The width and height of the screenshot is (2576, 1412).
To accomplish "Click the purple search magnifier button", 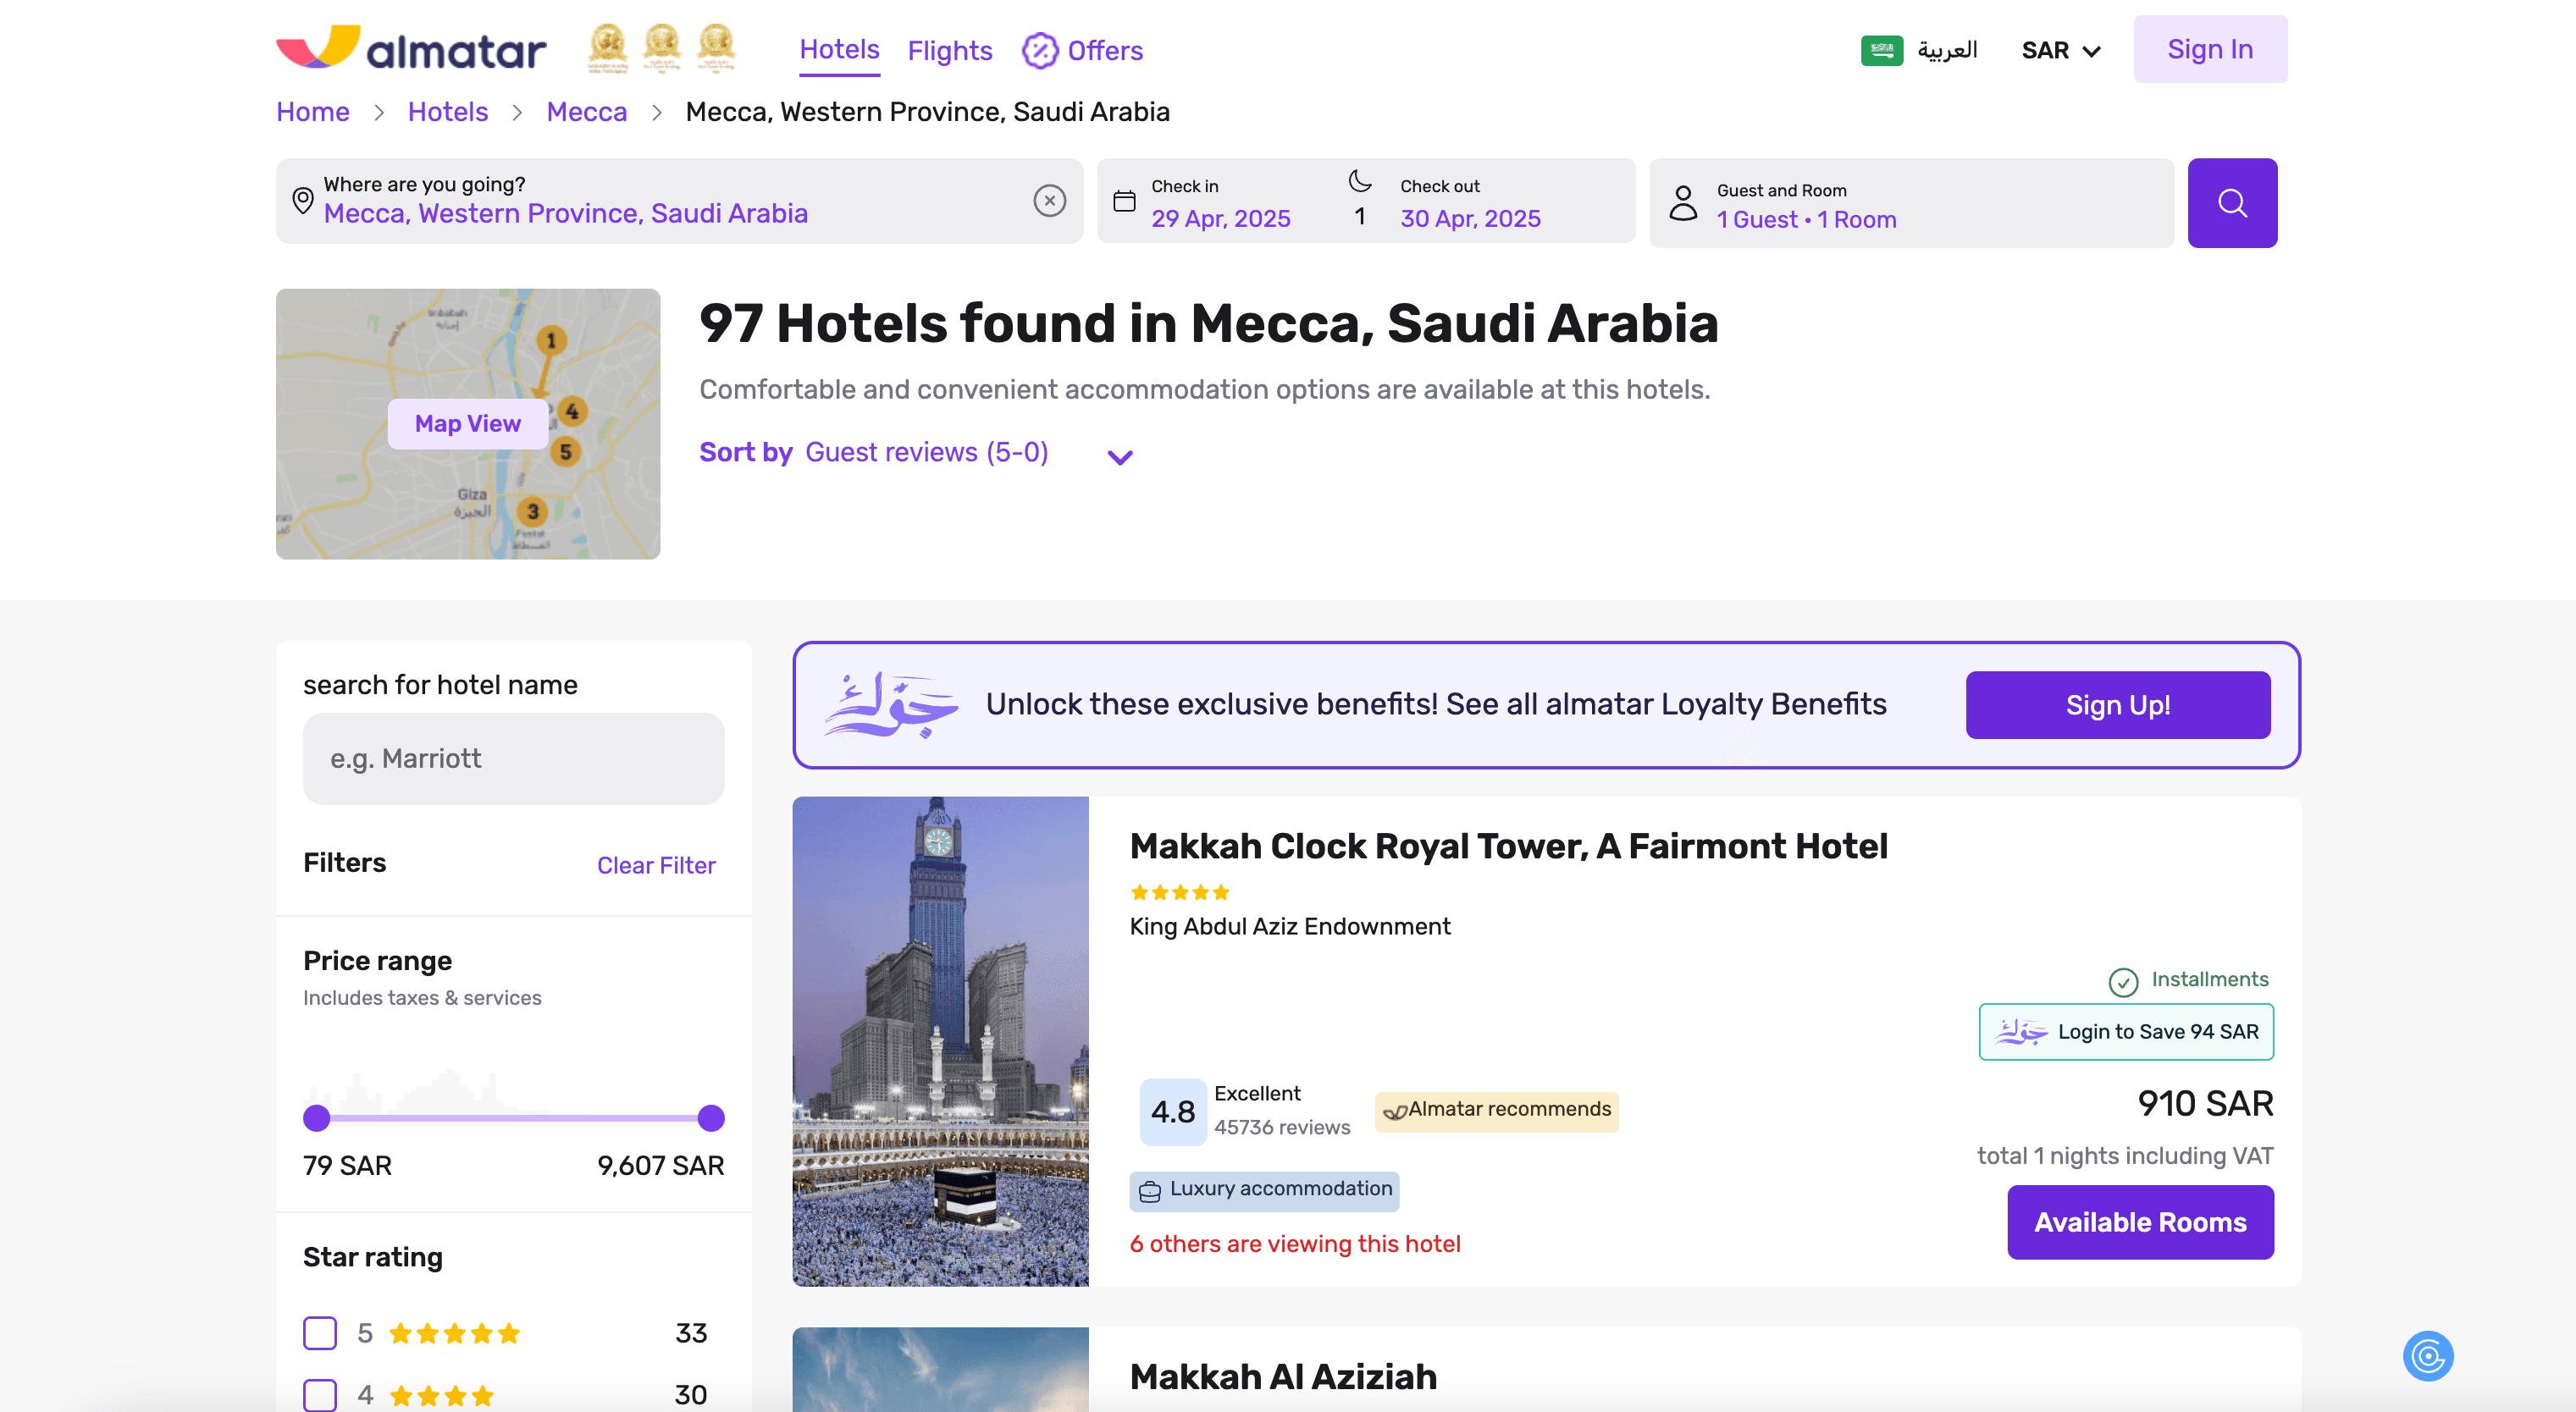I will pyautogui.click(x=2231, y=203).
